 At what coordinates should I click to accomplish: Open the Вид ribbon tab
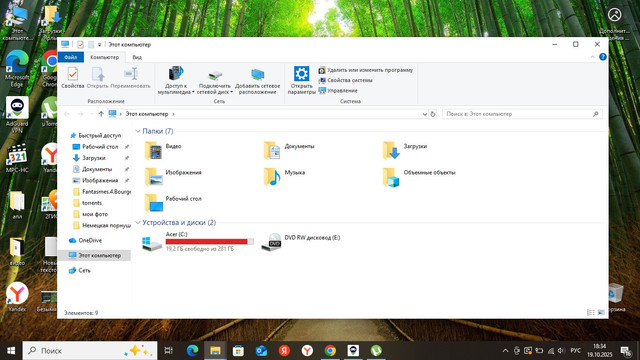137,57
